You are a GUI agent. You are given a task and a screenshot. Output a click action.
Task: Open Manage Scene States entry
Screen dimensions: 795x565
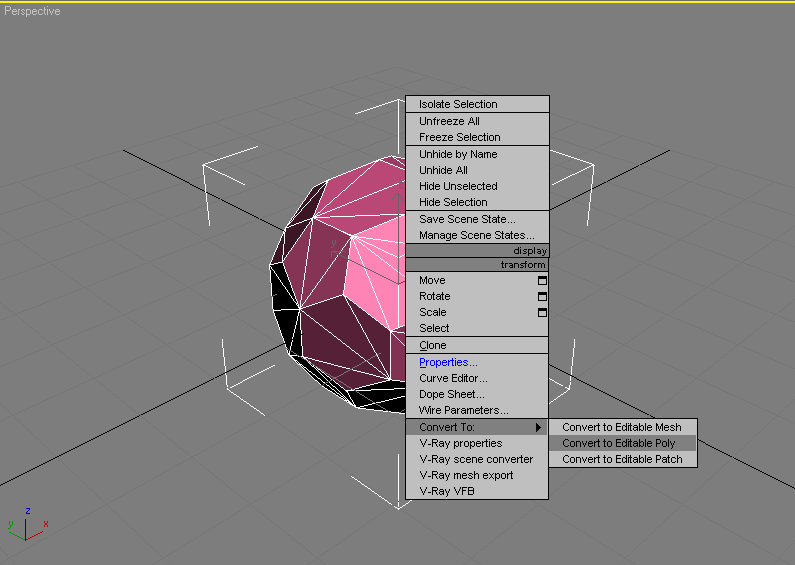click(477, 235)
